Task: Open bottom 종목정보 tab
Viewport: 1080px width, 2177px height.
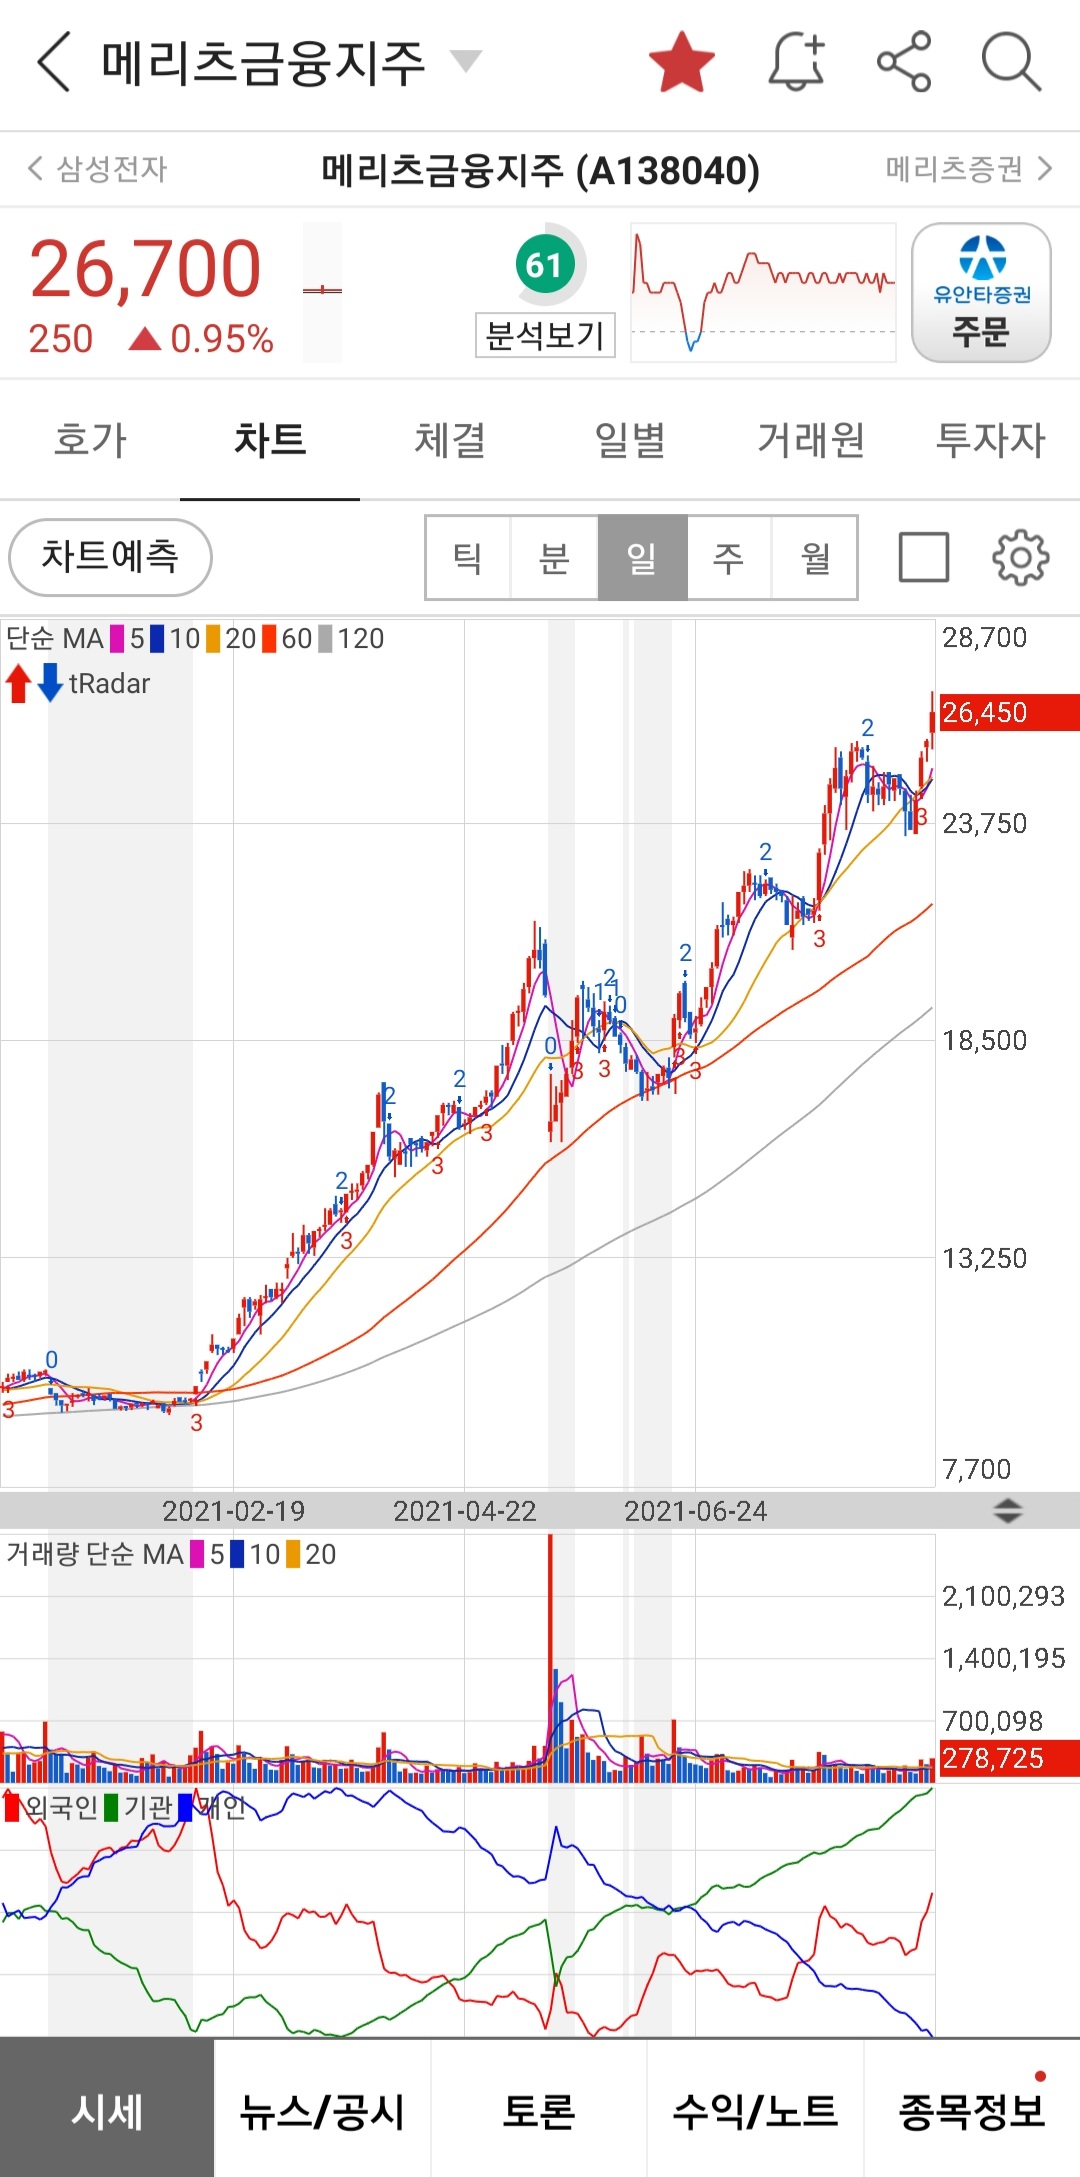Action: click(x=972, y=2110)
